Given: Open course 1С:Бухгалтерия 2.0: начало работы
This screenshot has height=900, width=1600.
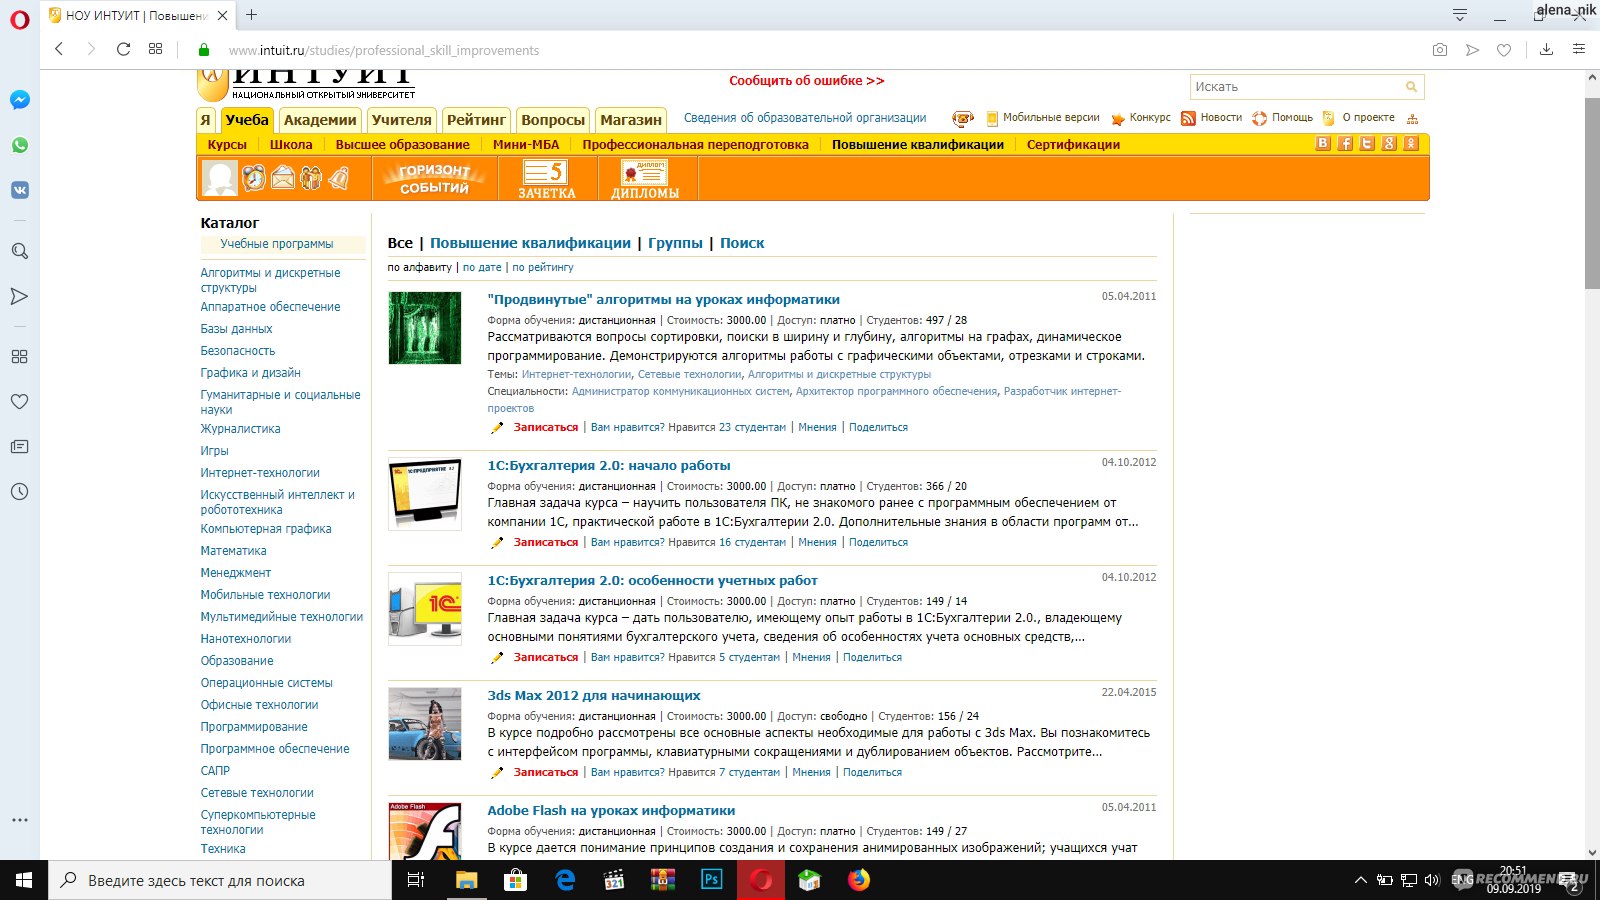Looking at the screenshot, I should pyautogui.click(x=609, y=465).
